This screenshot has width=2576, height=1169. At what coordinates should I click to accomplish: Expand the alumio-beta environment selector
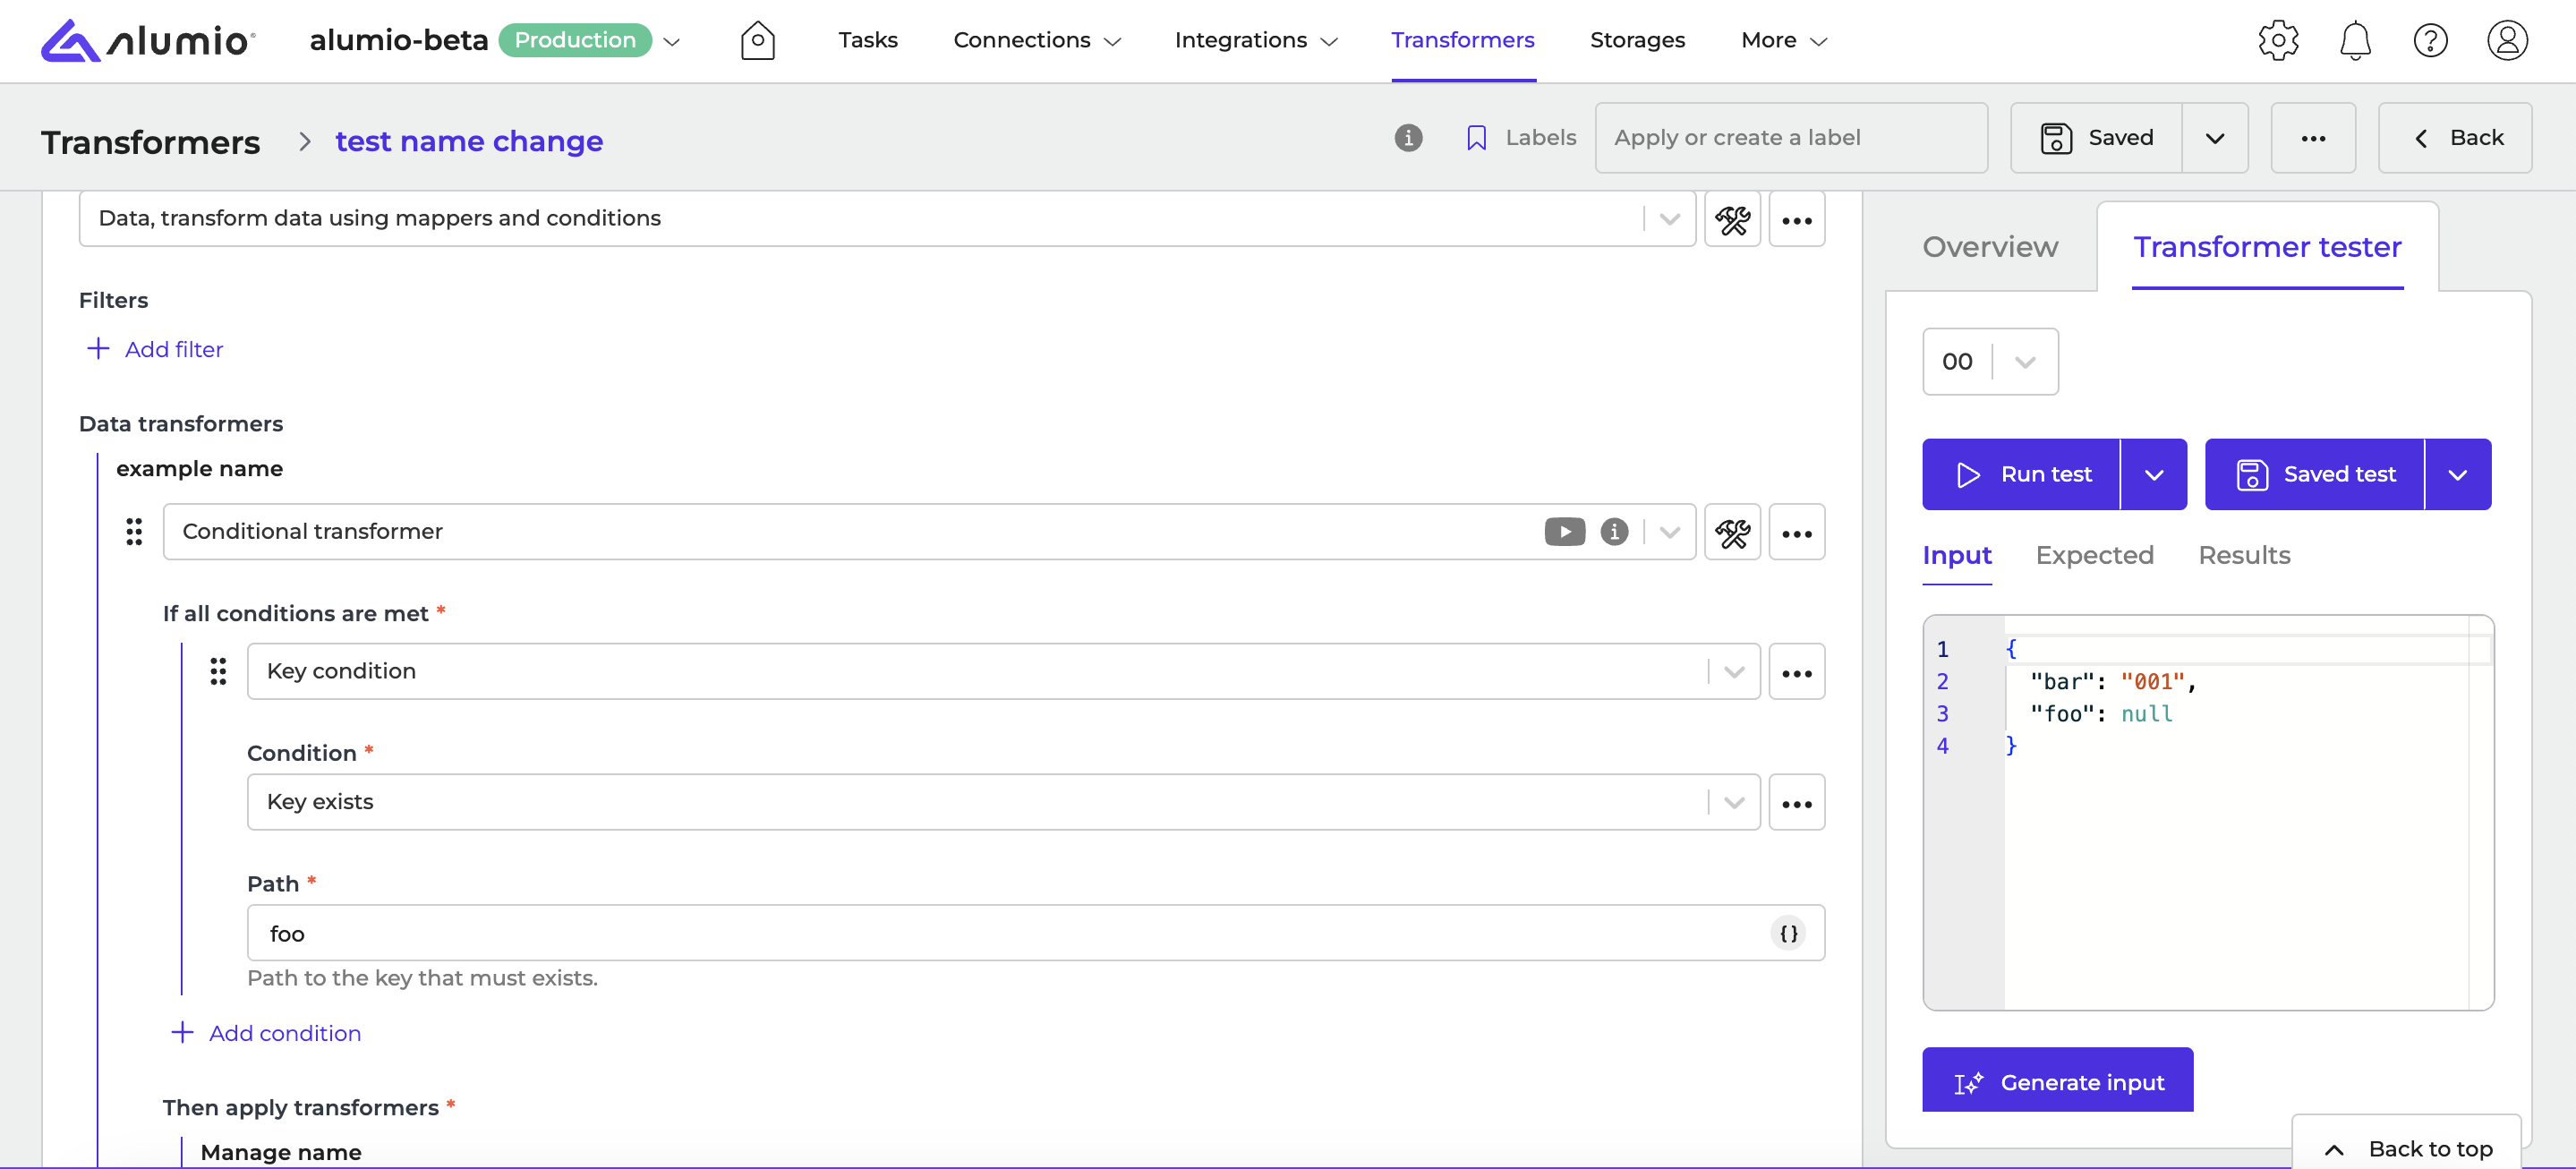coord(672,41)
